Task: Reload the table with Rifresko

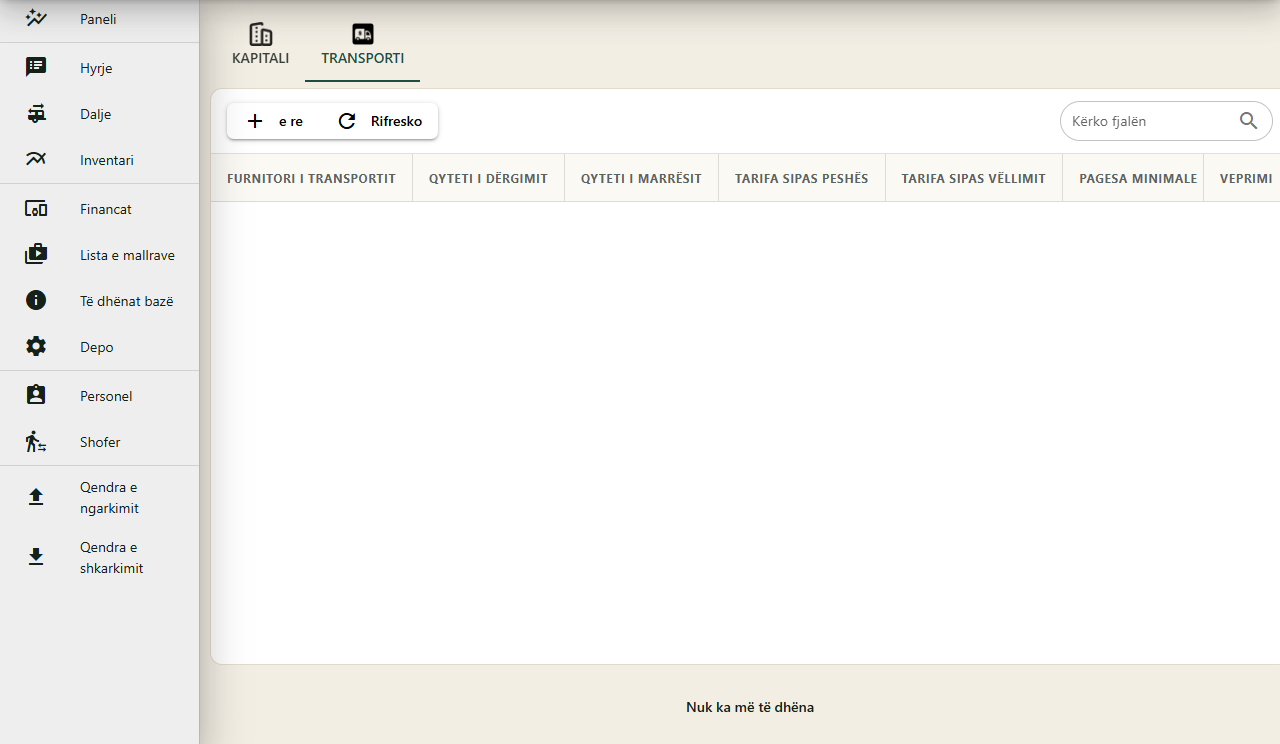Action: coord(380,121)
